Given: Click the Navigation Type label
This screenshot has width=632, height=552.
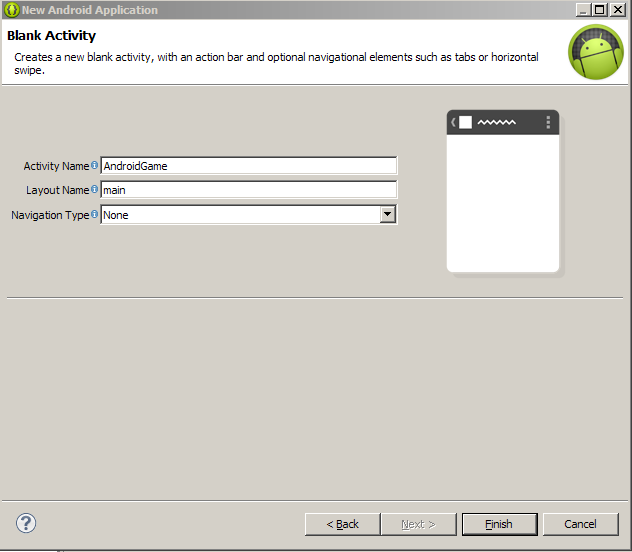Looking at the screenshot, I should pyautogui.click(x=50, y=215).
